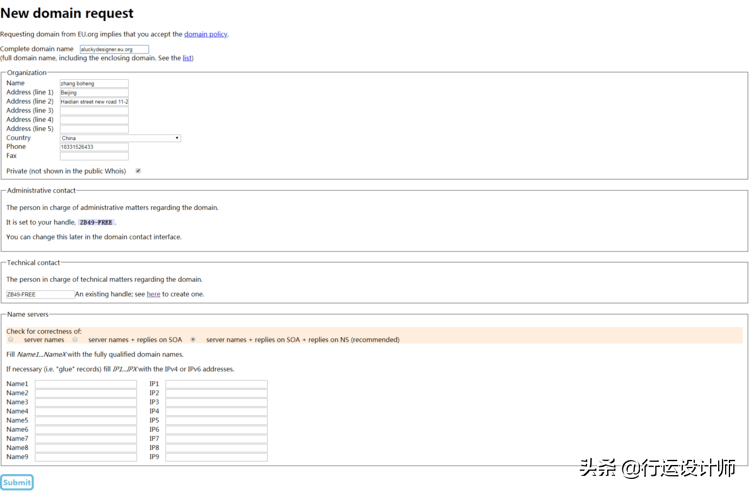
Task: Click the IP1 address field
Action: coord(217,384)
